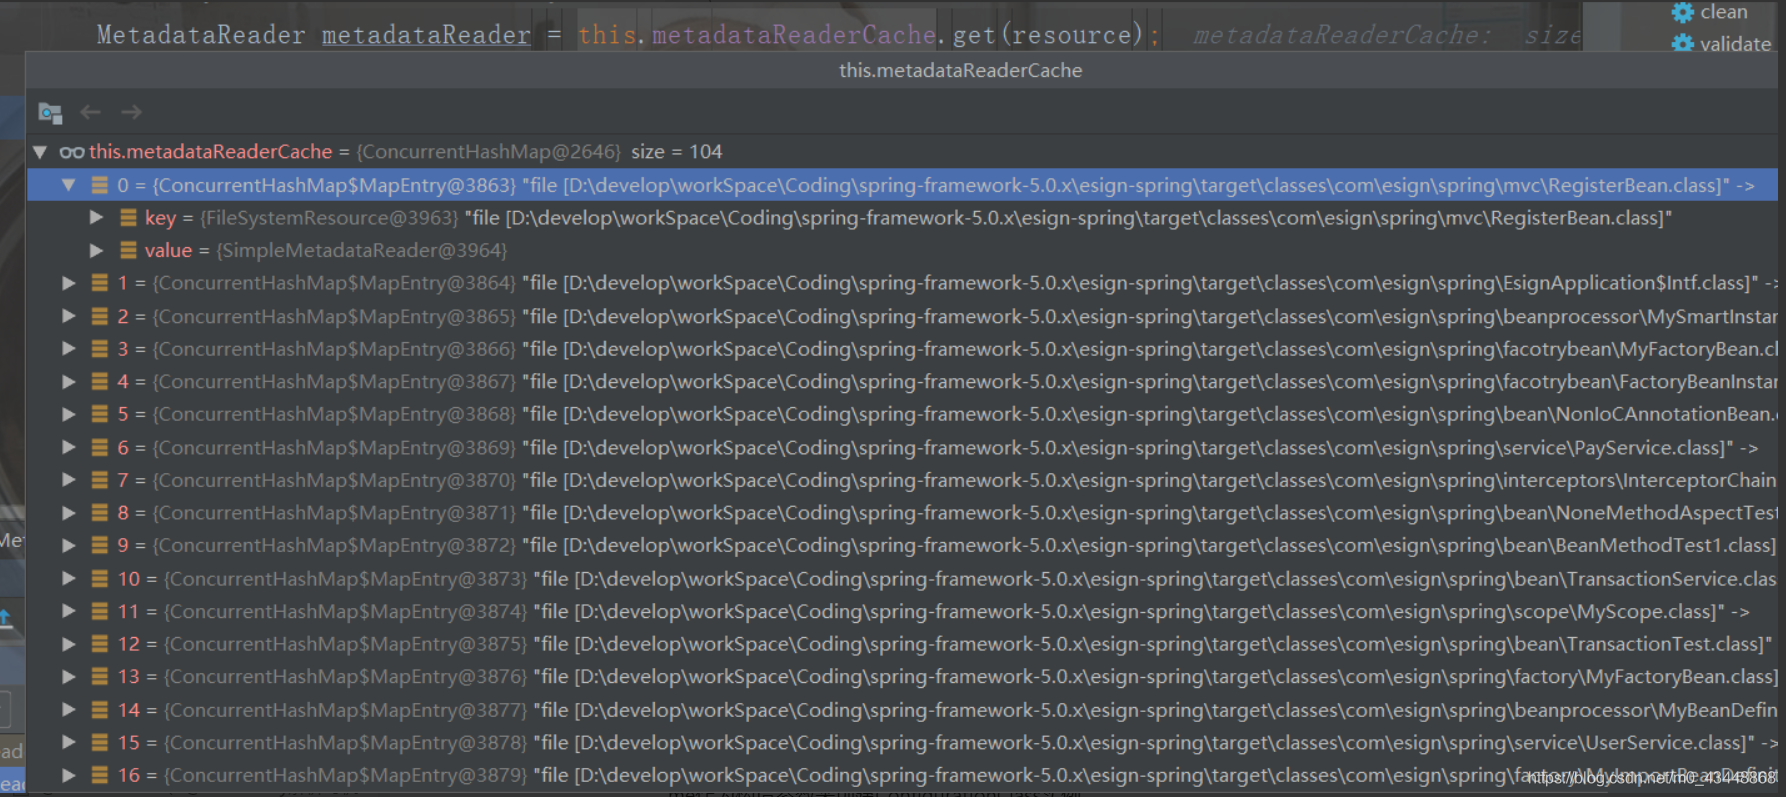Select the row for entry 12 TransactionTest.class
Image resolution: width=1786 pixels, height=797 pixels.
902,644
